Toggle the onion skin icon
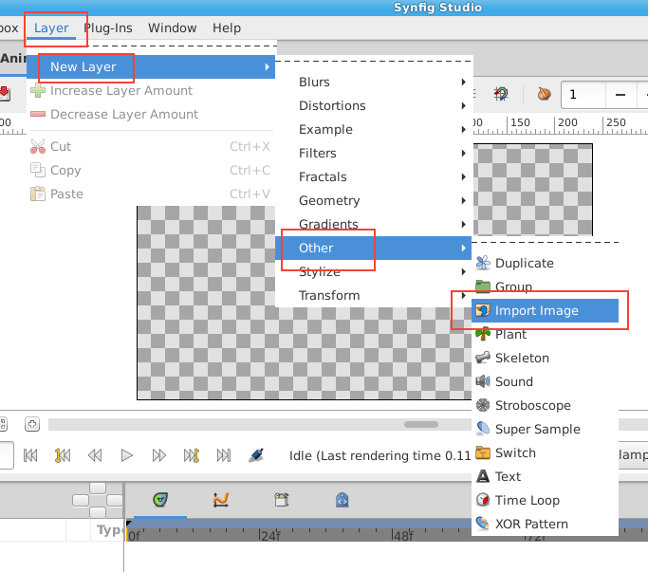The image size is (648, 572). 544,94
